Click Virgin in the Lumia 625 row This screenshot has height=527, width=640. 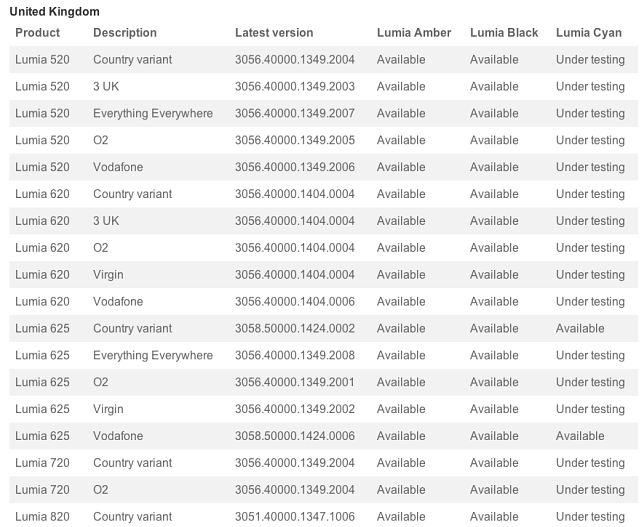point(108,409)
